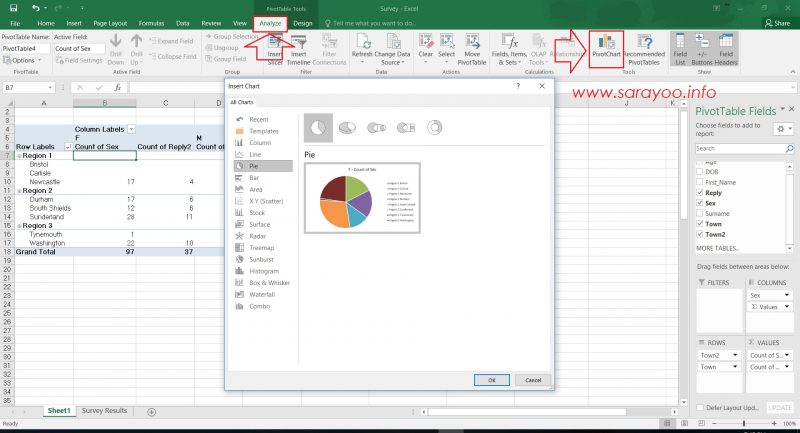The width and height of the screenshot is (800, 433).
Task: Click the Undo arrow icon
Action: pyautogui.click(x=35, y=8)
